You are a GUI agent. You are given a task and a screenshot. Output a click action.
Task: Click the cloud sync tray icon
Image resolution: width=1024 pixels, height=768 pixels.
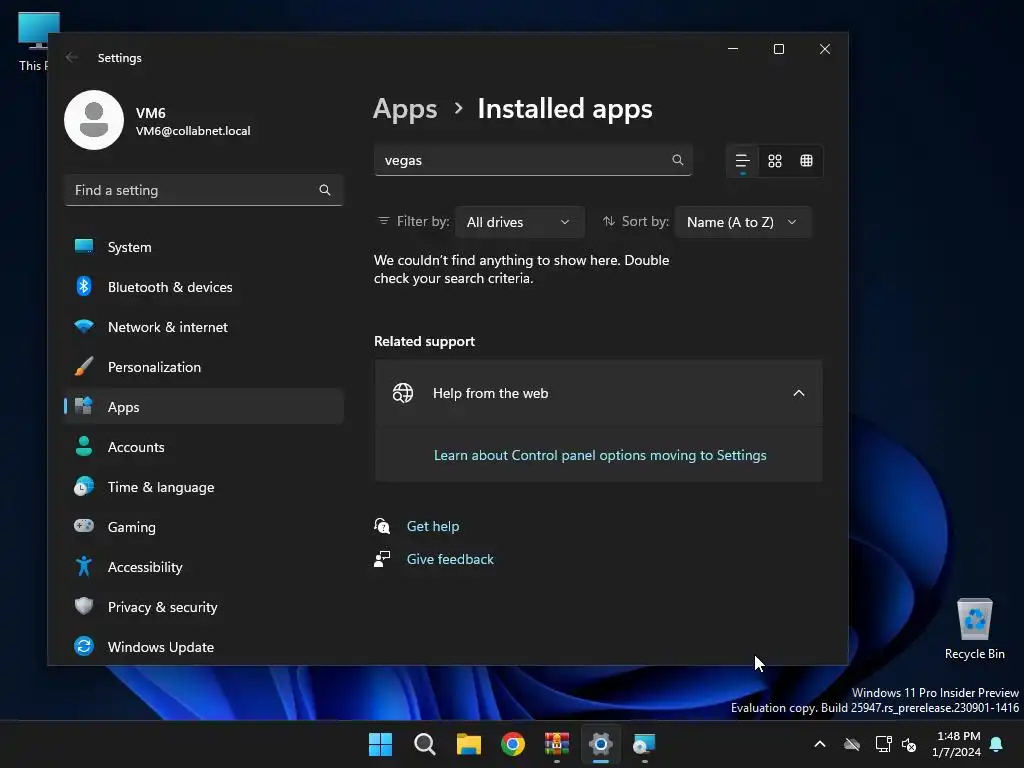point(852,744)
